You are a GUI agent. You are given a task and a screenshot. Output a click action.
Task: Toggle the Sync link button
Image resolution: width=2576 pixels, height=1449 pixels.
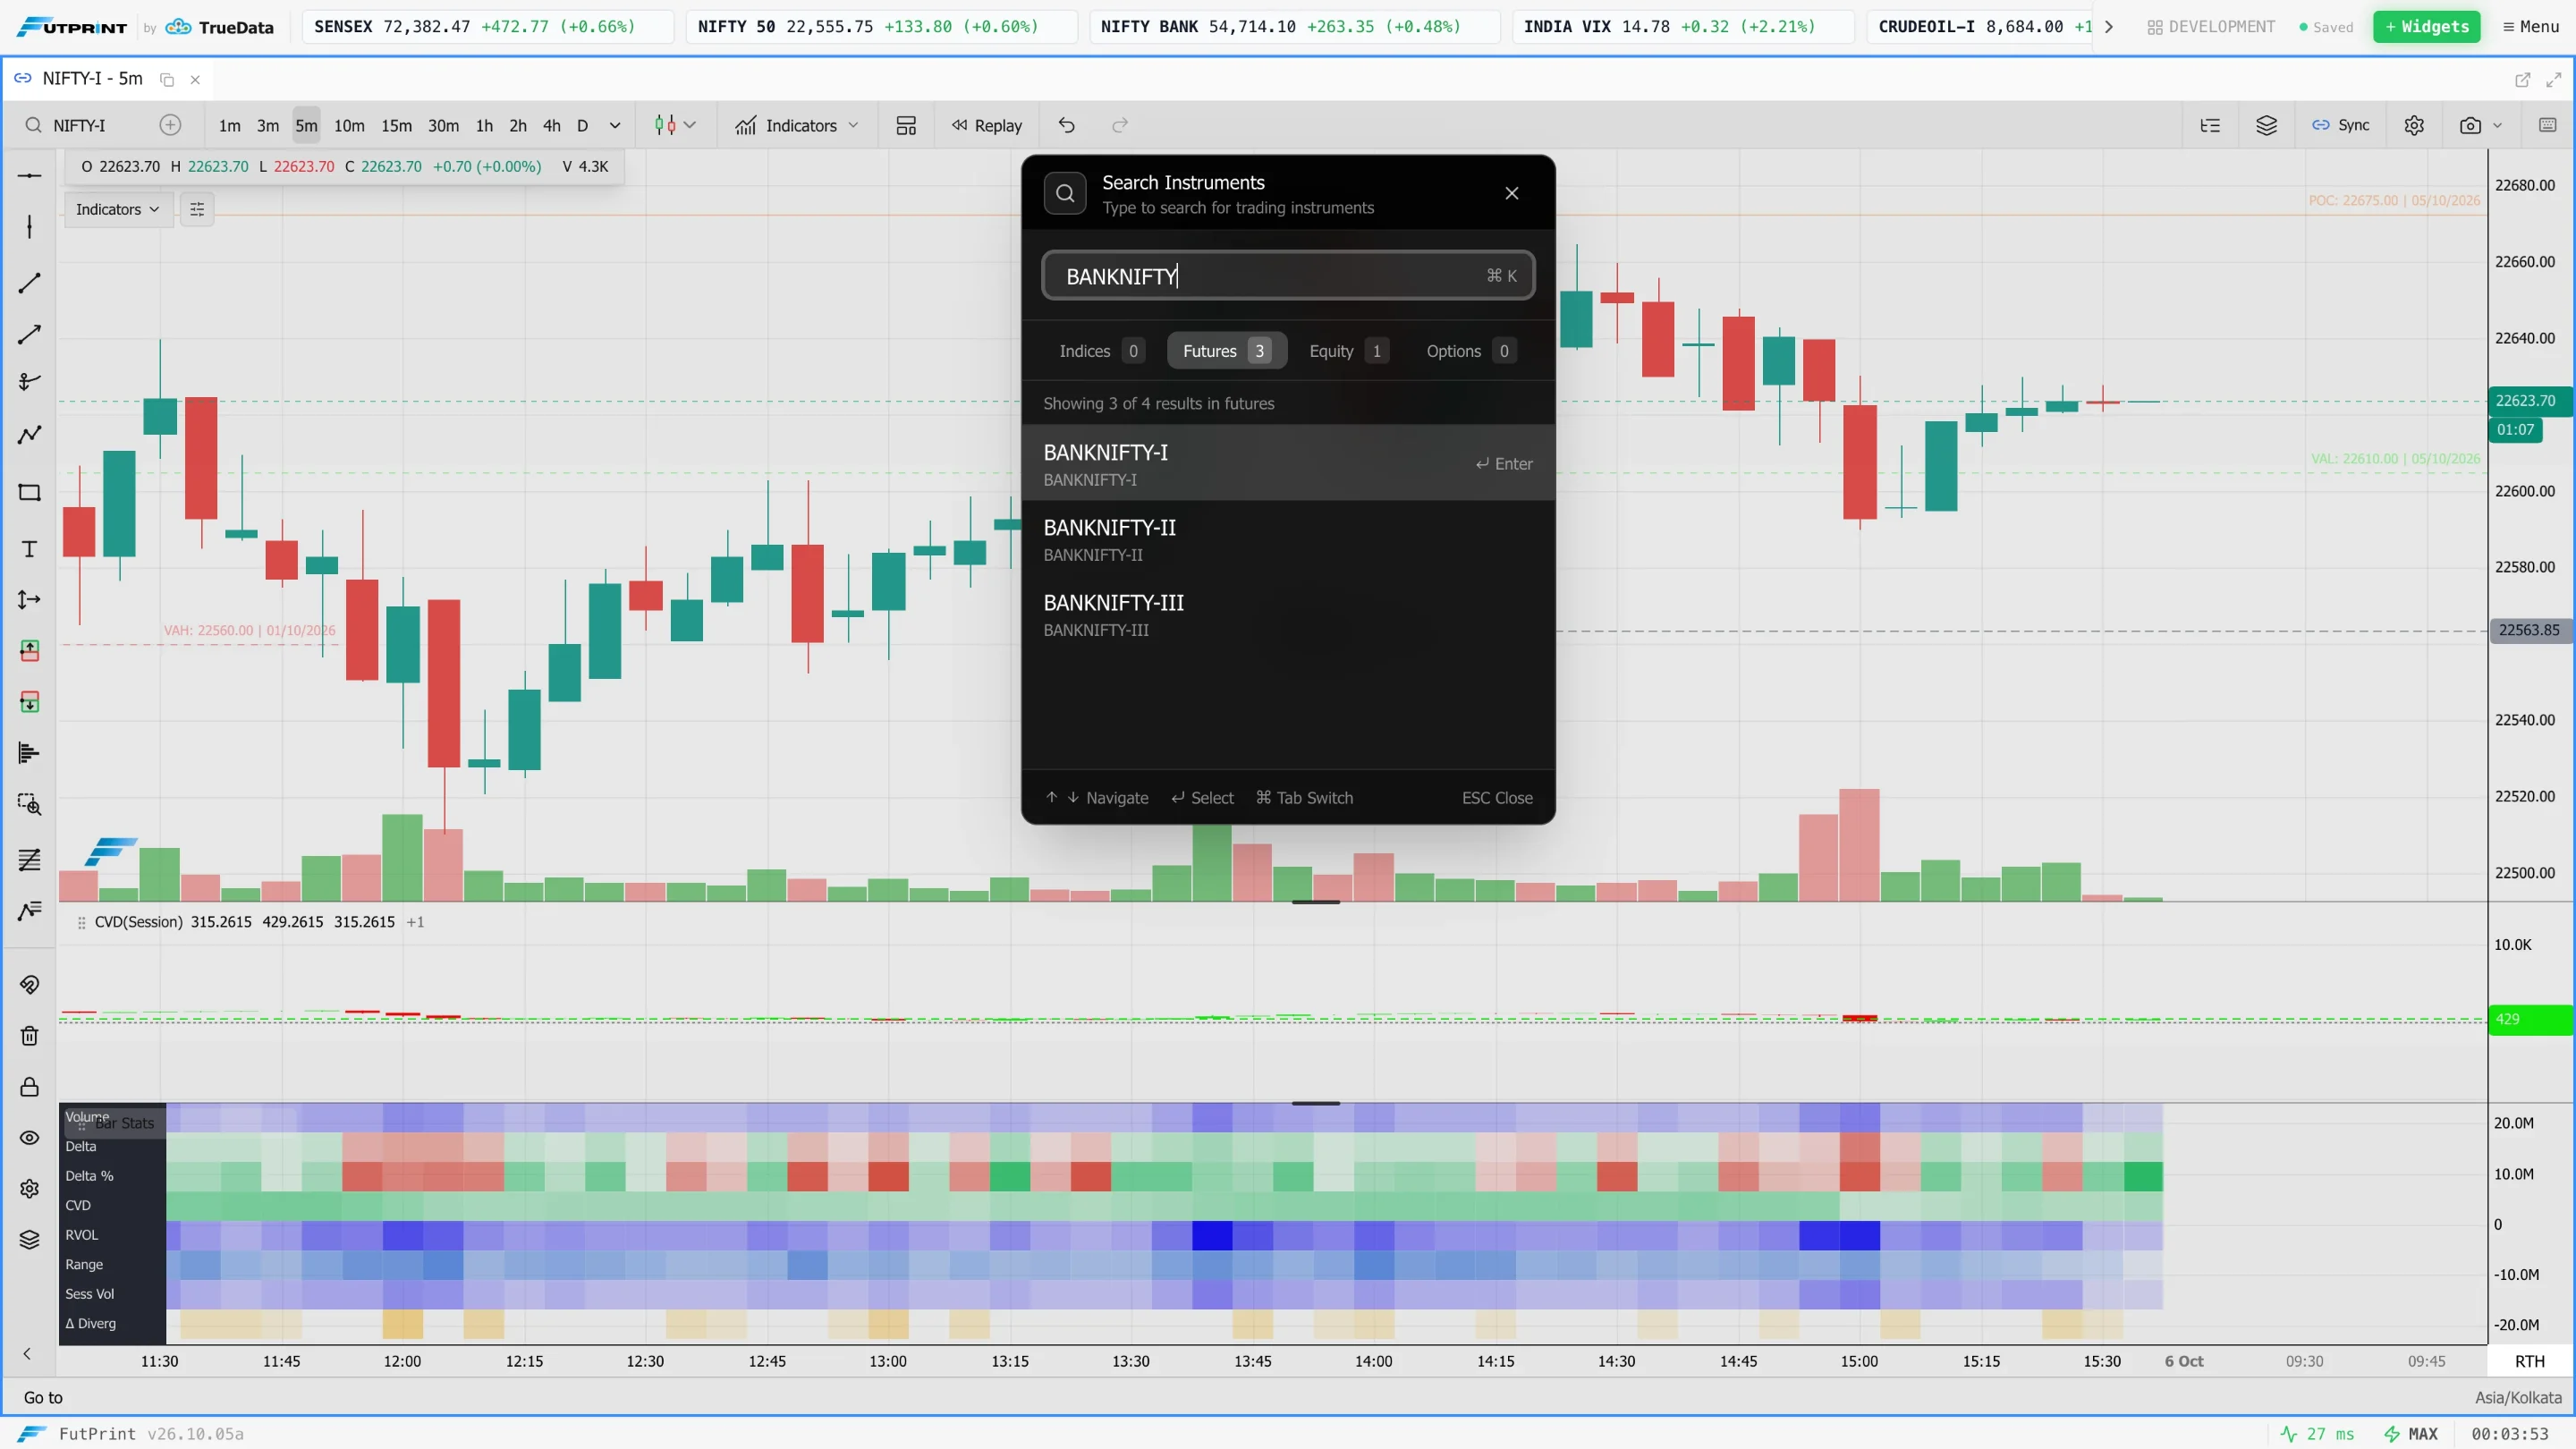[x=2340, y=125]
